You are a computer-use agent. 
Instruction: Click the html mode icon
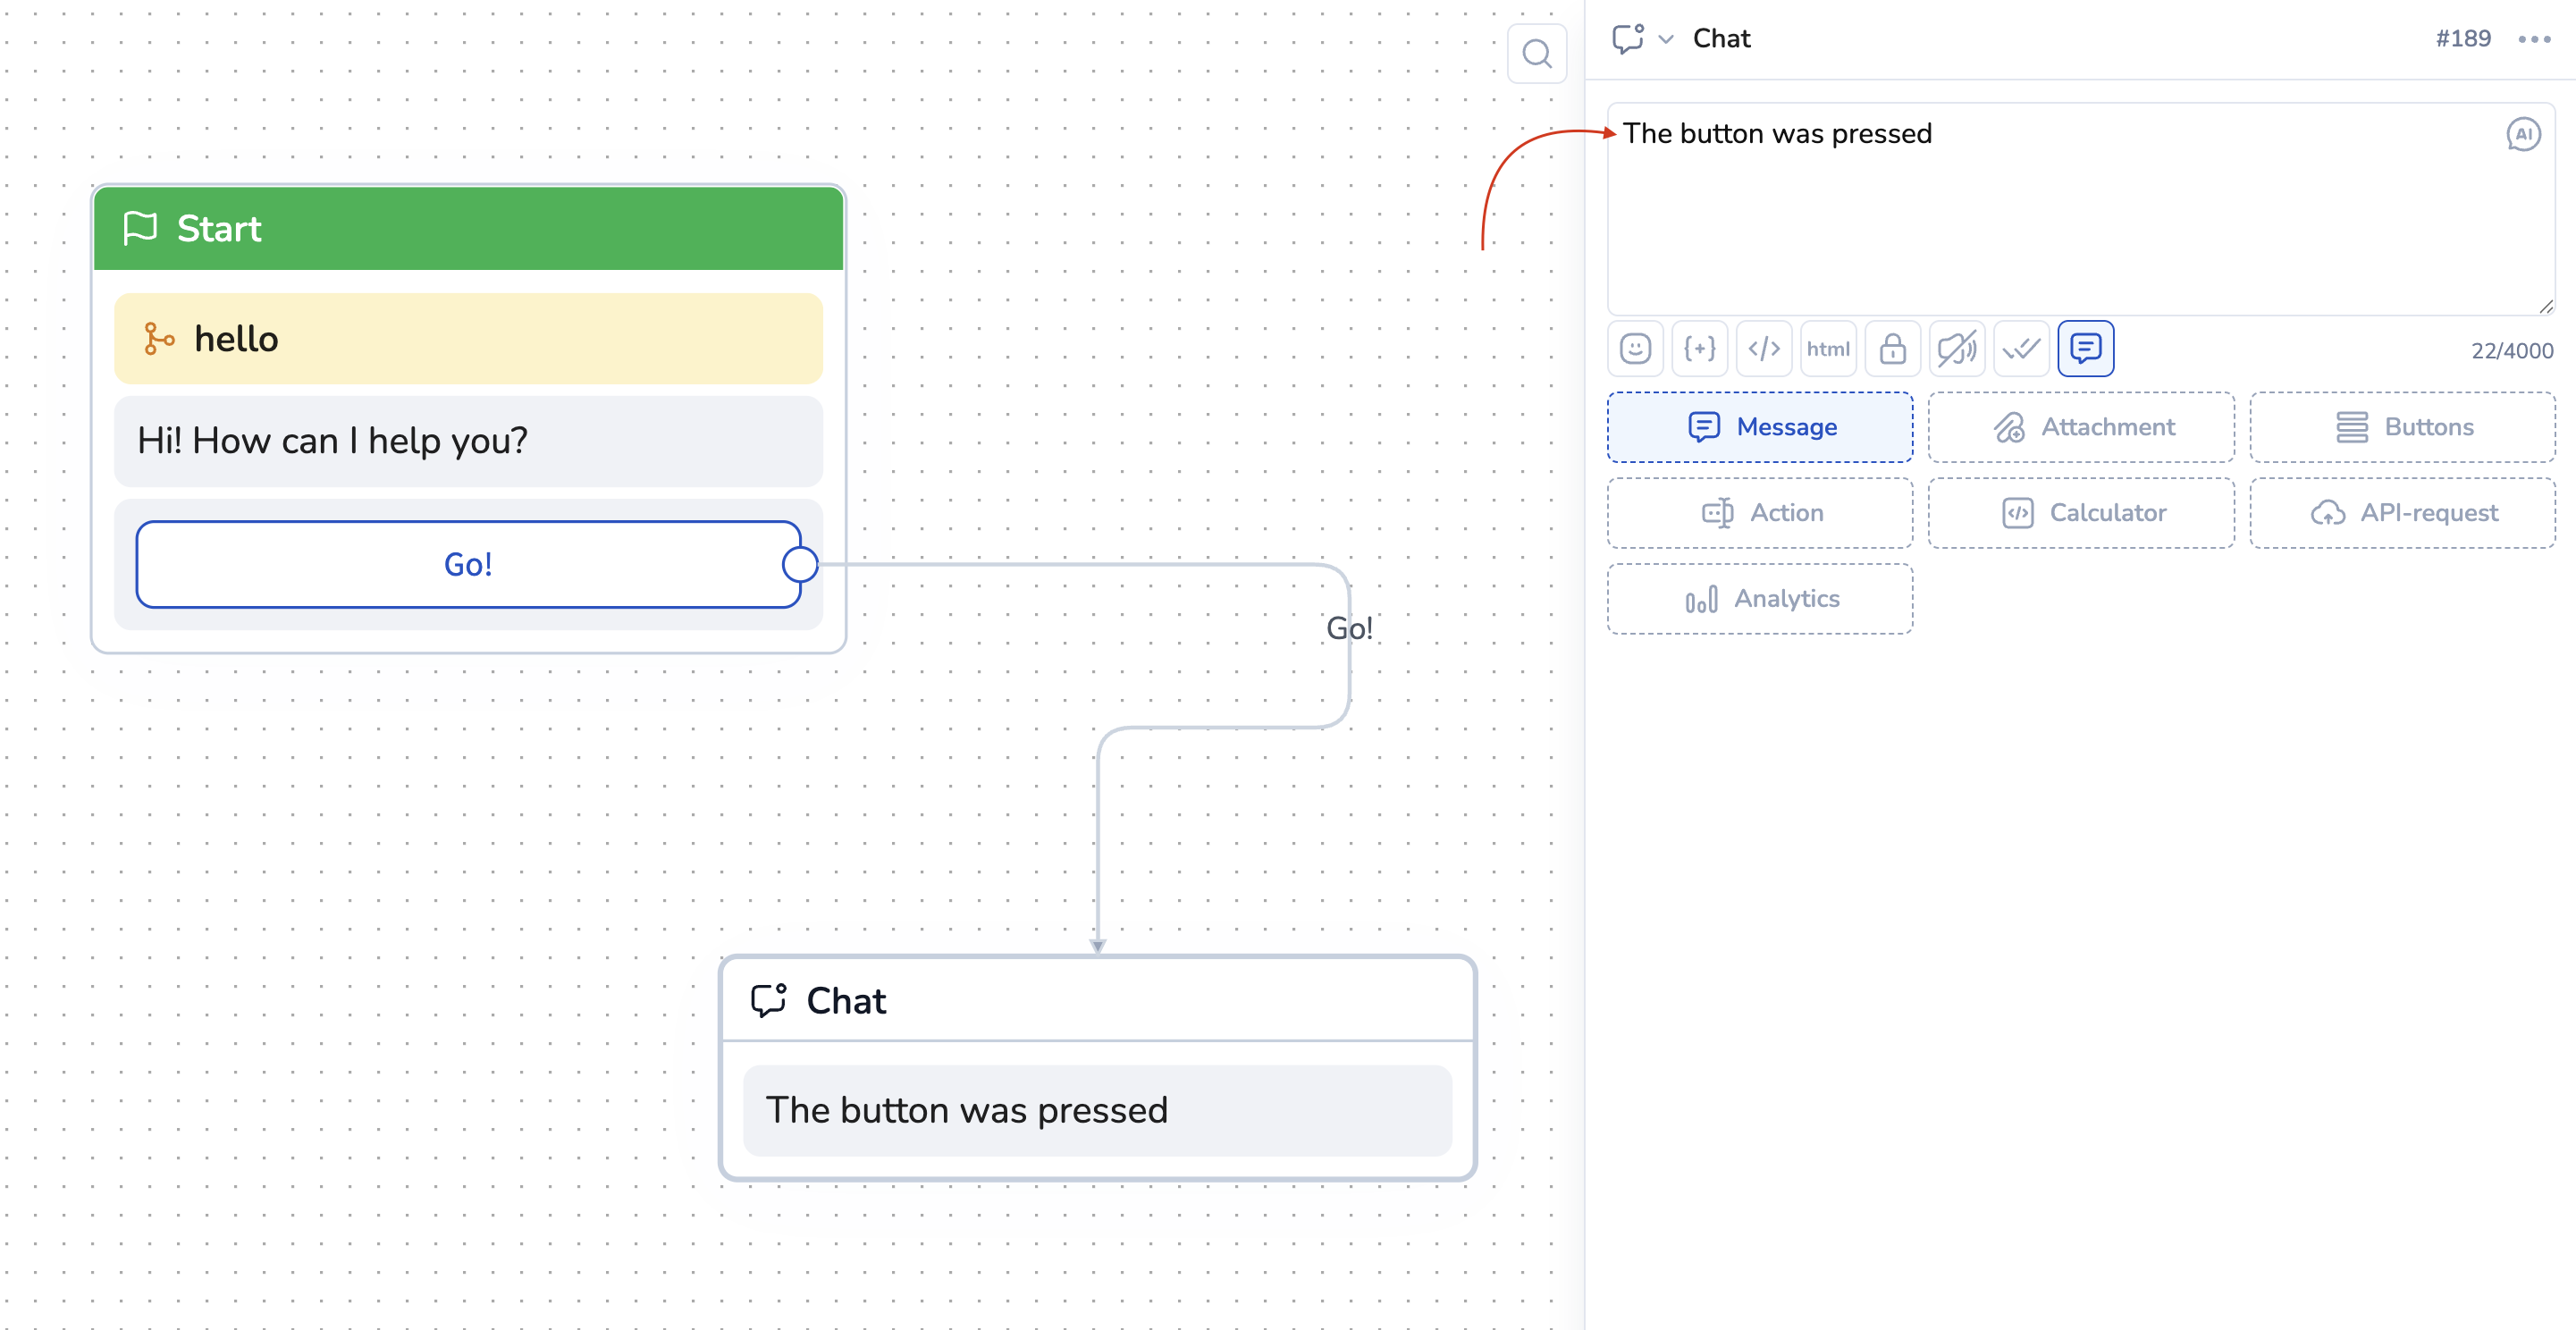pos(1827,348)
